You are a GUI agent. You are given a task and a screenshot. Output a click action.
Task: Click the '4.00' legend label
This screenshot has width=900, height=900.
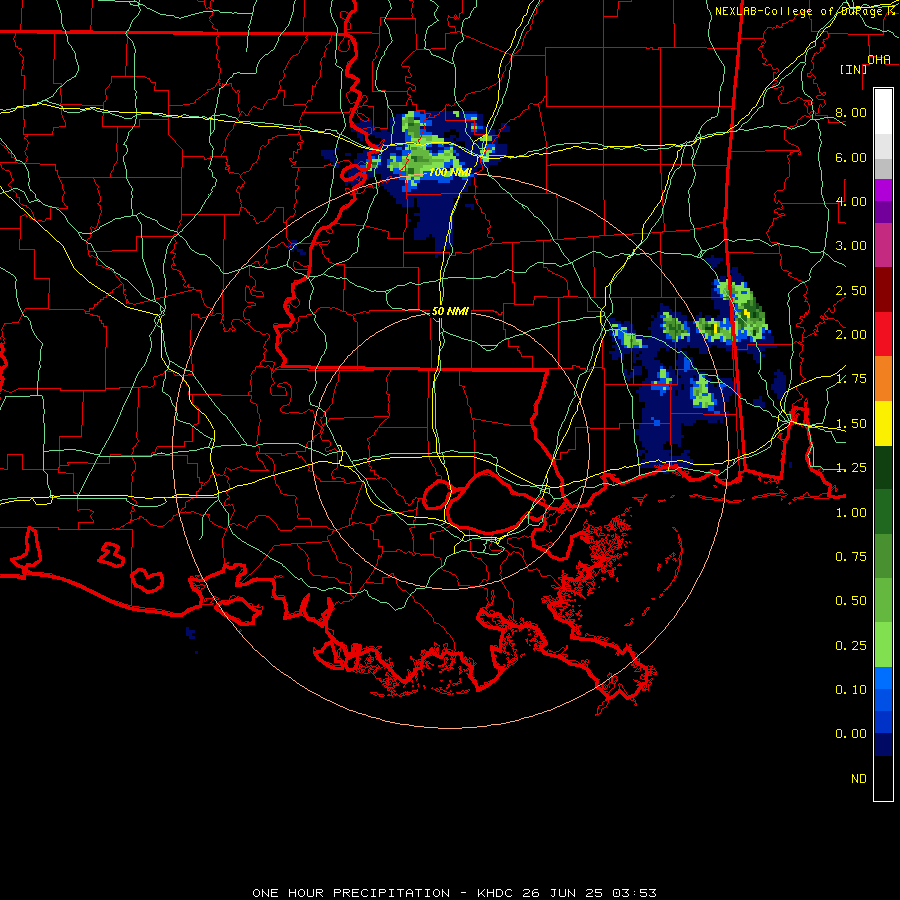pyautogui.click(x=851, y=201)
